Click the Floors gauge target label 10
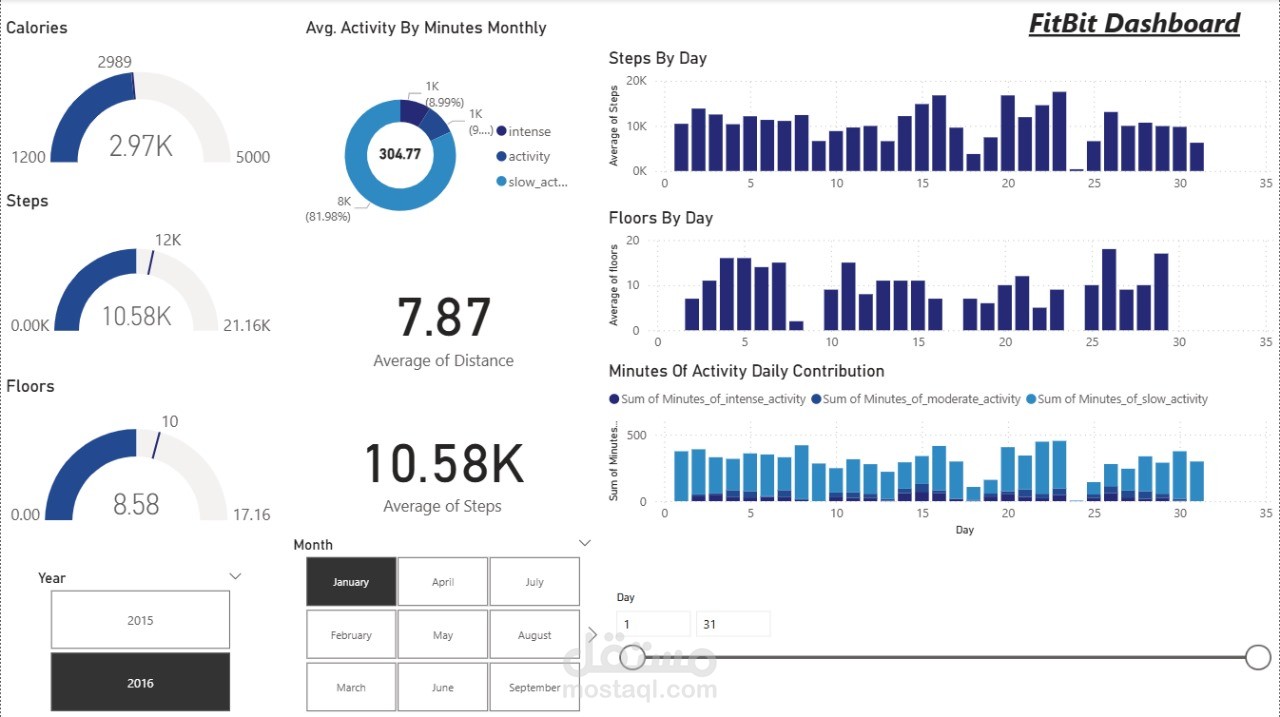 point(170,421)
